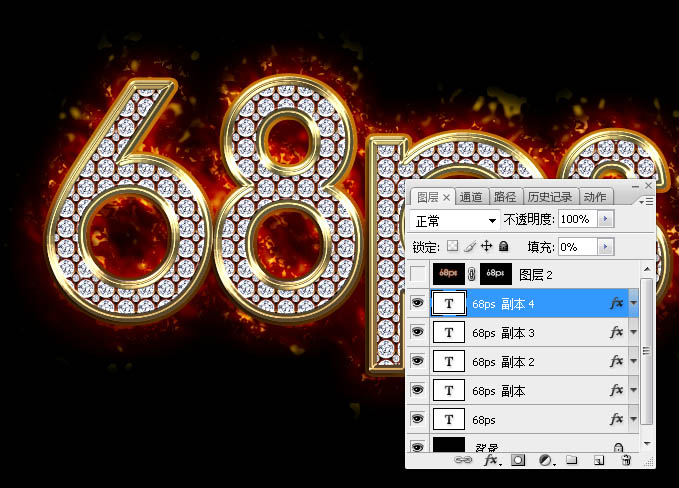Image resolution: width=679 pixels, height=488 pixels.
Task: Show the hidden 图层 2 layer
Action: coord(417,274)
